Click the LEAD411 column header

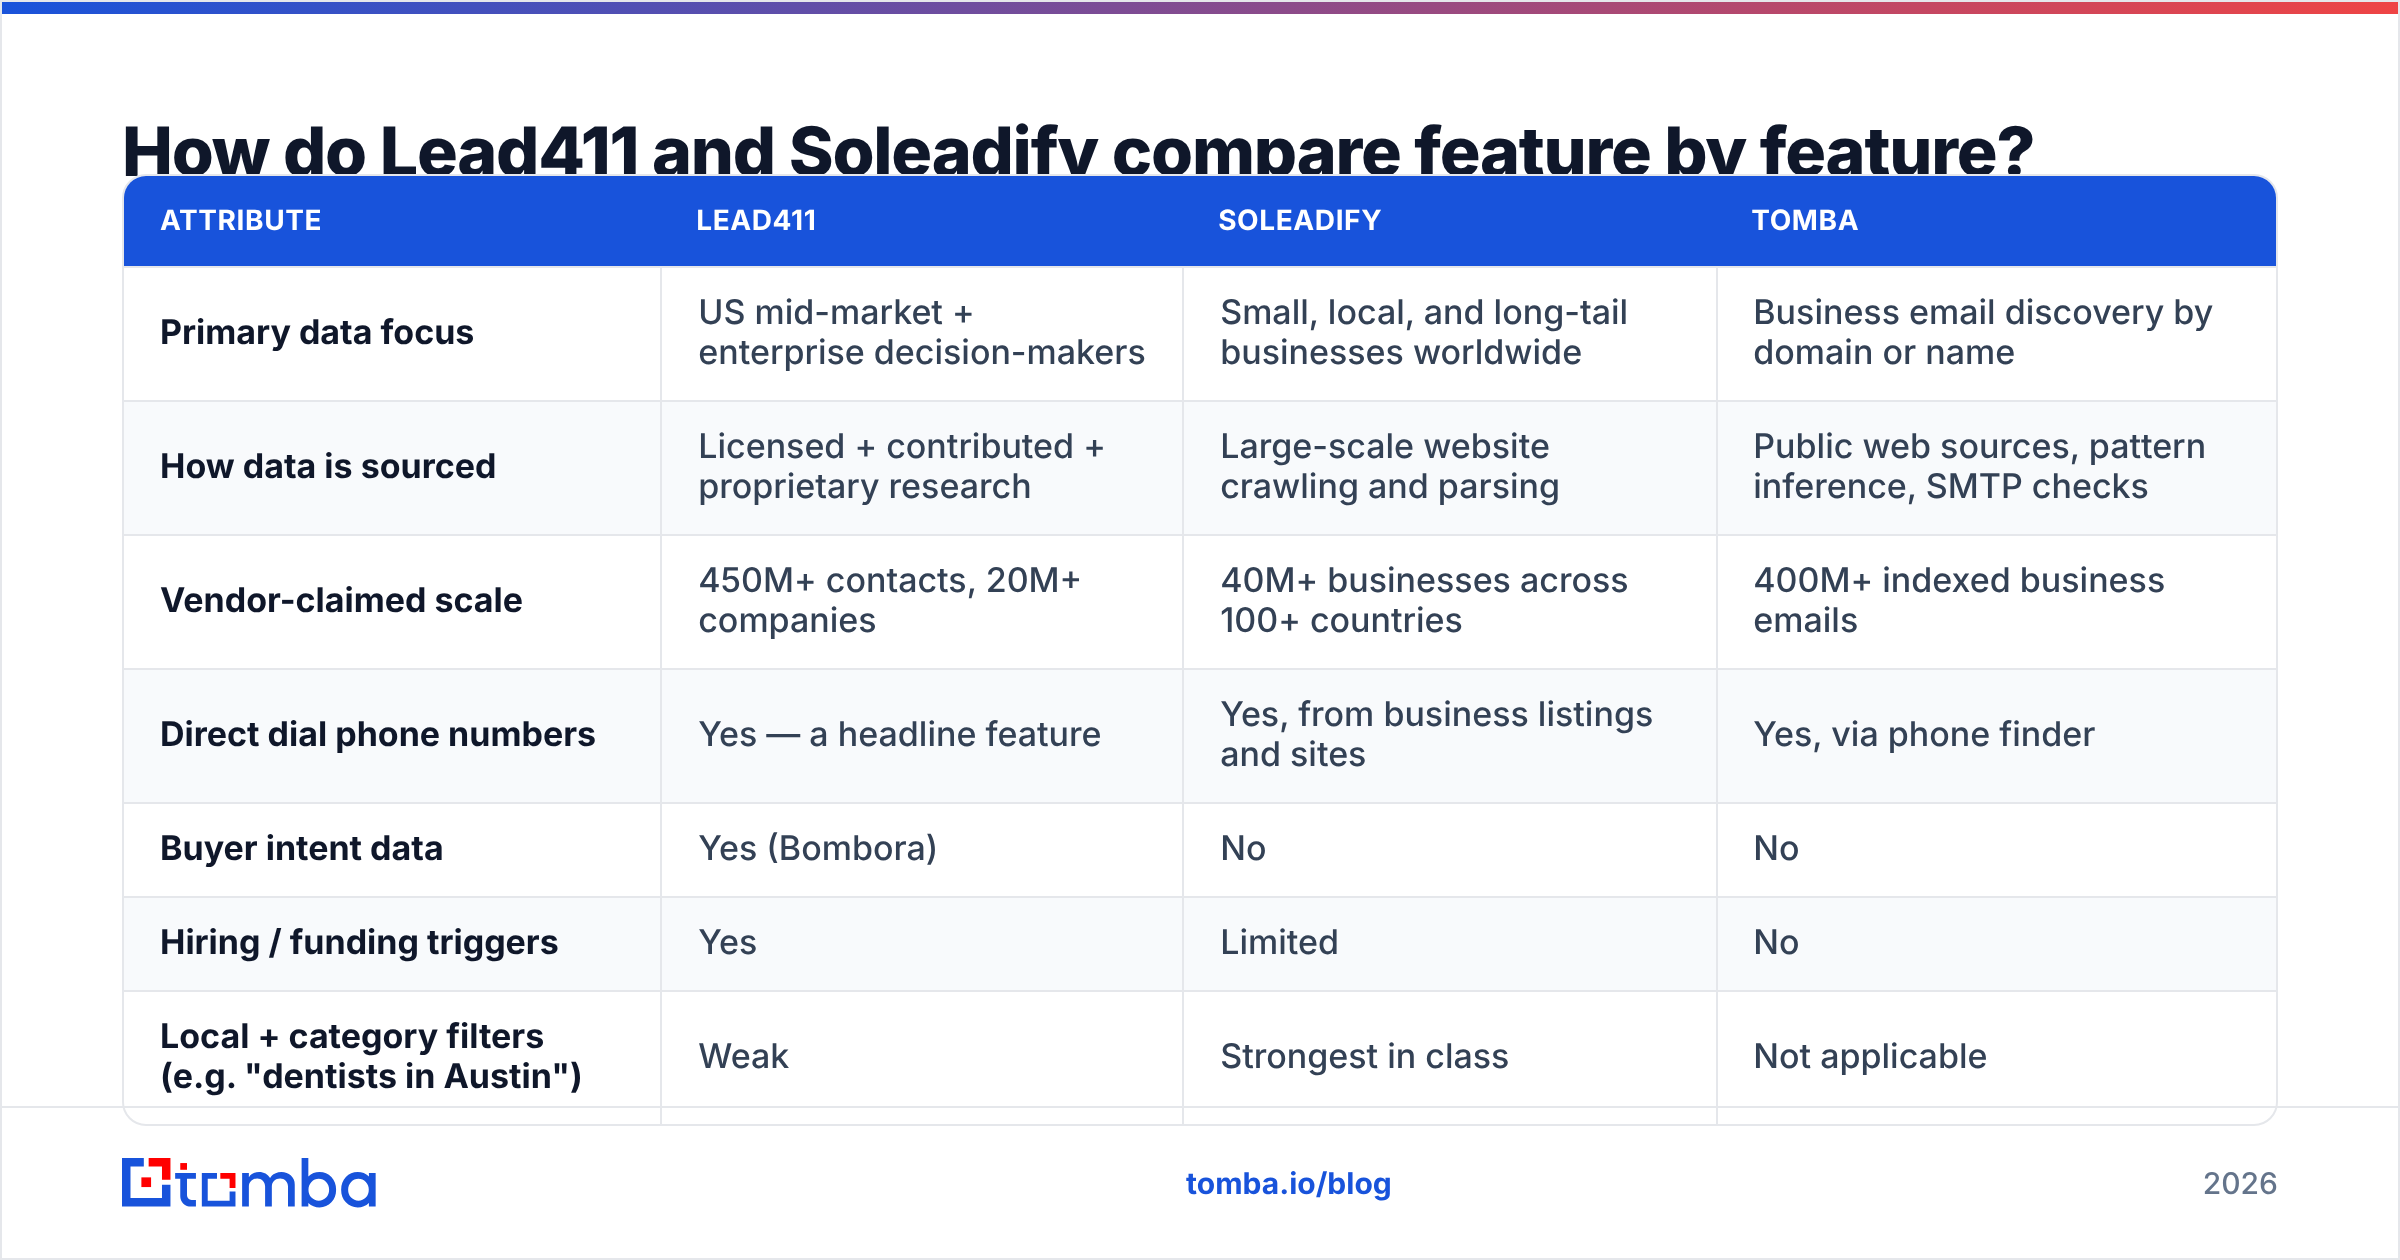[756, 220]
